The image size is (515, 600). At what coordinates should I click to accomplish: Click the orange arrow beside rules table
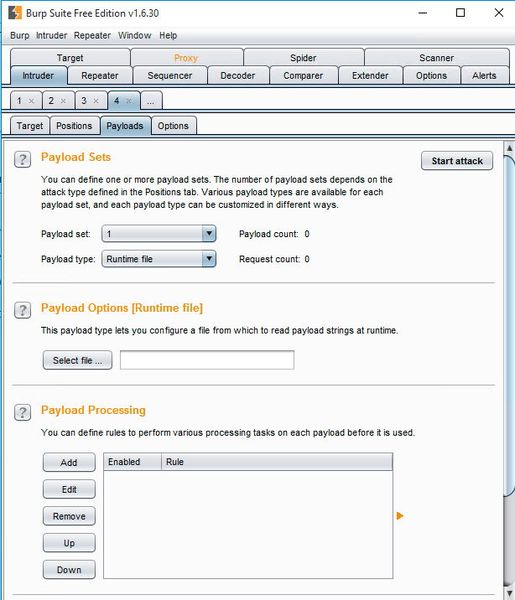pyautogui.click(x=400, y=516)
